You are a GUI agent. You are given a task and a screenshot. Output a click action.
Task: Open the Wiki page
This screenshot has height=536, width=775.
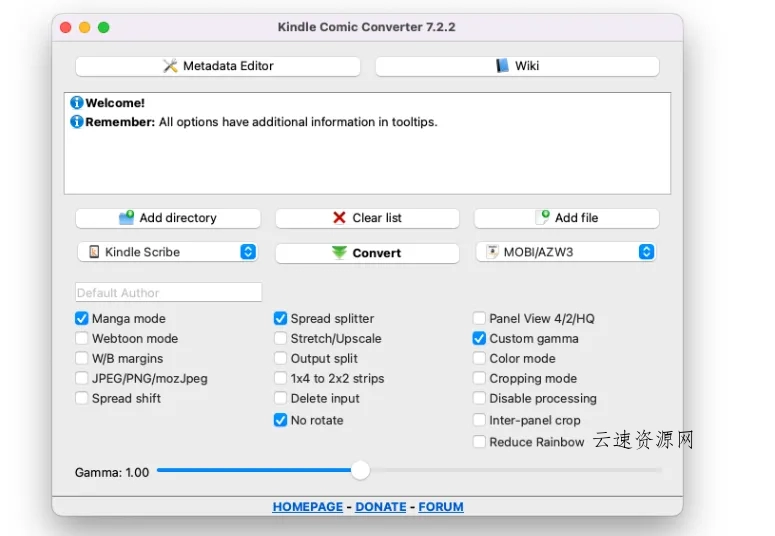tap(517, 66)
